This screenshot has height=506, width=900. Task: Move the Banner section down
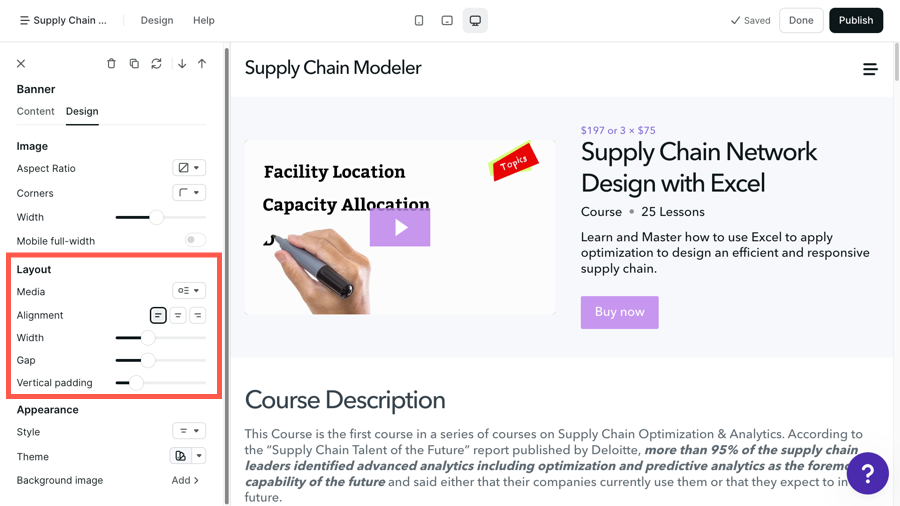(182, 64)
